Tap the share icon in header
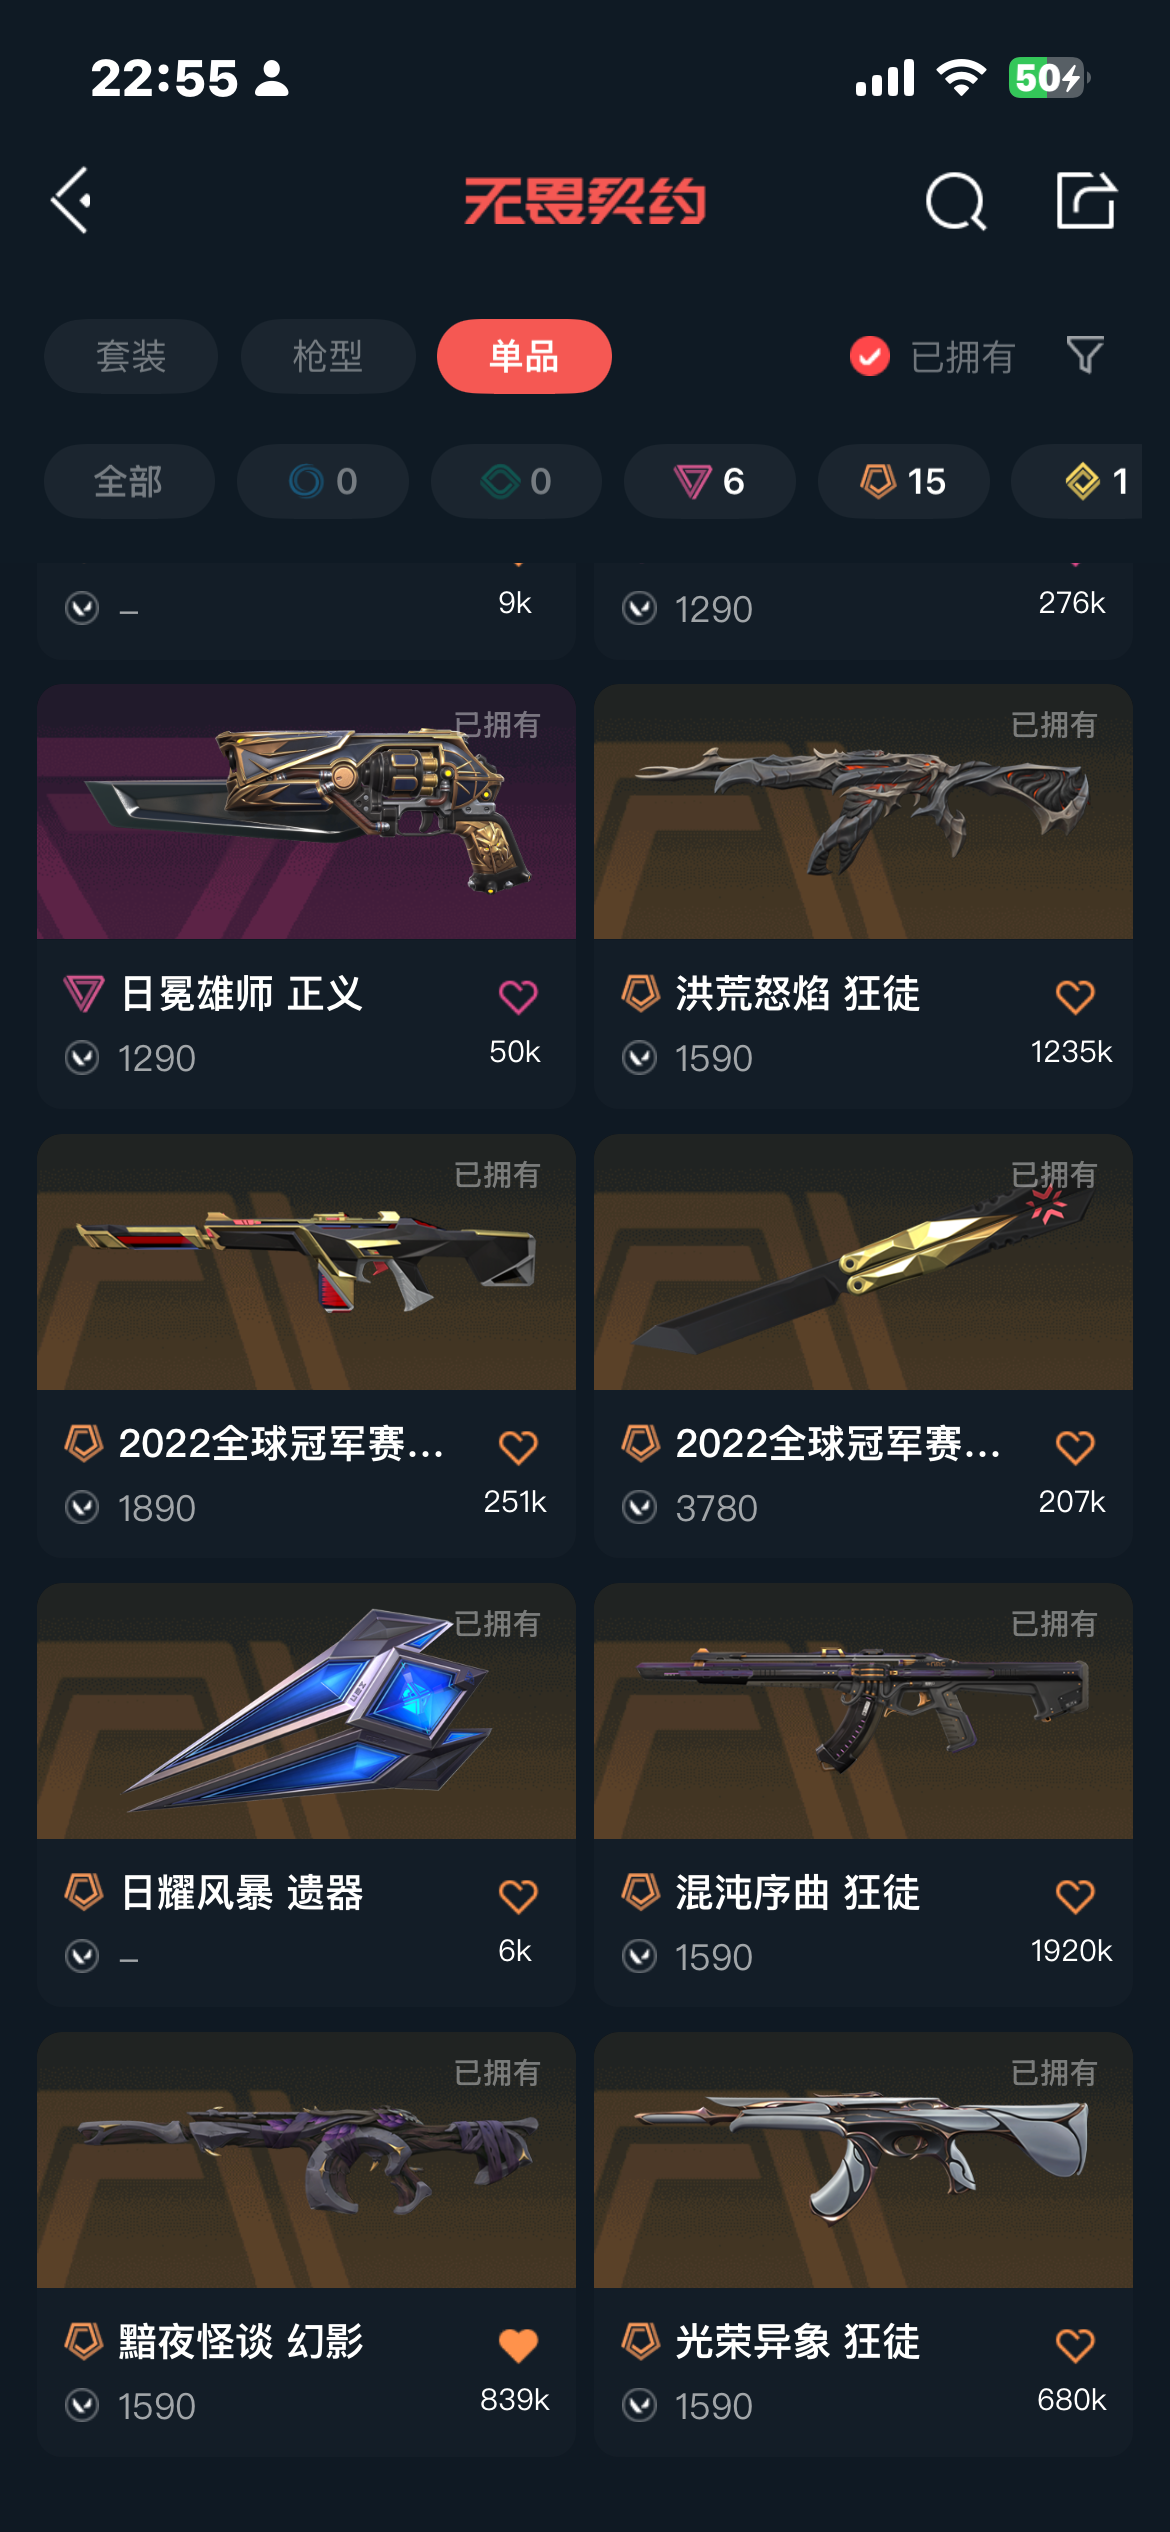The image size is (1170, 2532). (1086, 200)
